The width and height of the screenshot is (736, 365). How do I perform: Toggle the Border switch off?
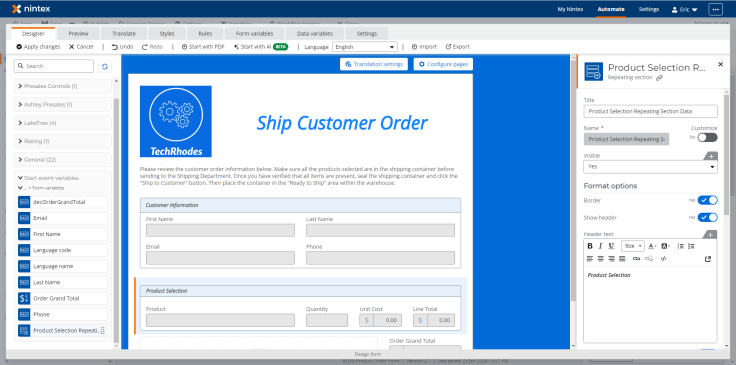point(707,200)
